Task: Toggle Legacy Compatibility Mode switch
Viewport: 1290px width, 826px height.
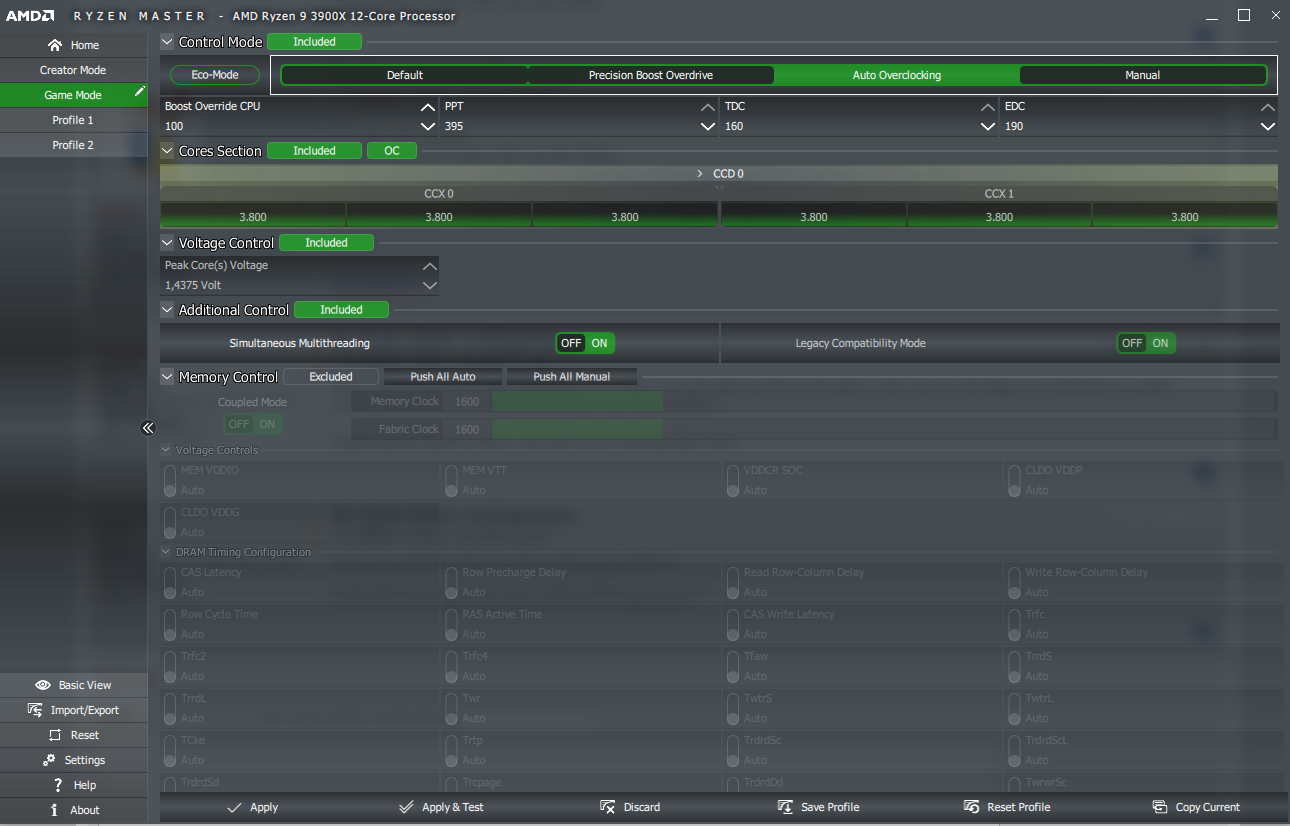Action: [x=1146, y=343]
